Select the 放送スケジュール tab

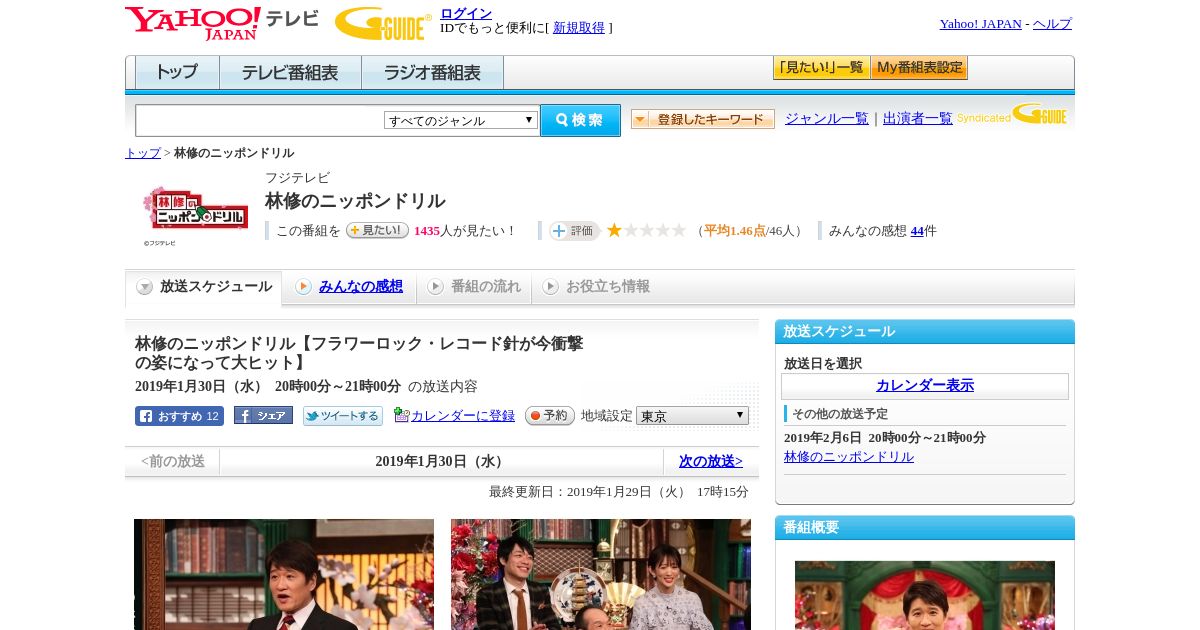pos(204,287)
